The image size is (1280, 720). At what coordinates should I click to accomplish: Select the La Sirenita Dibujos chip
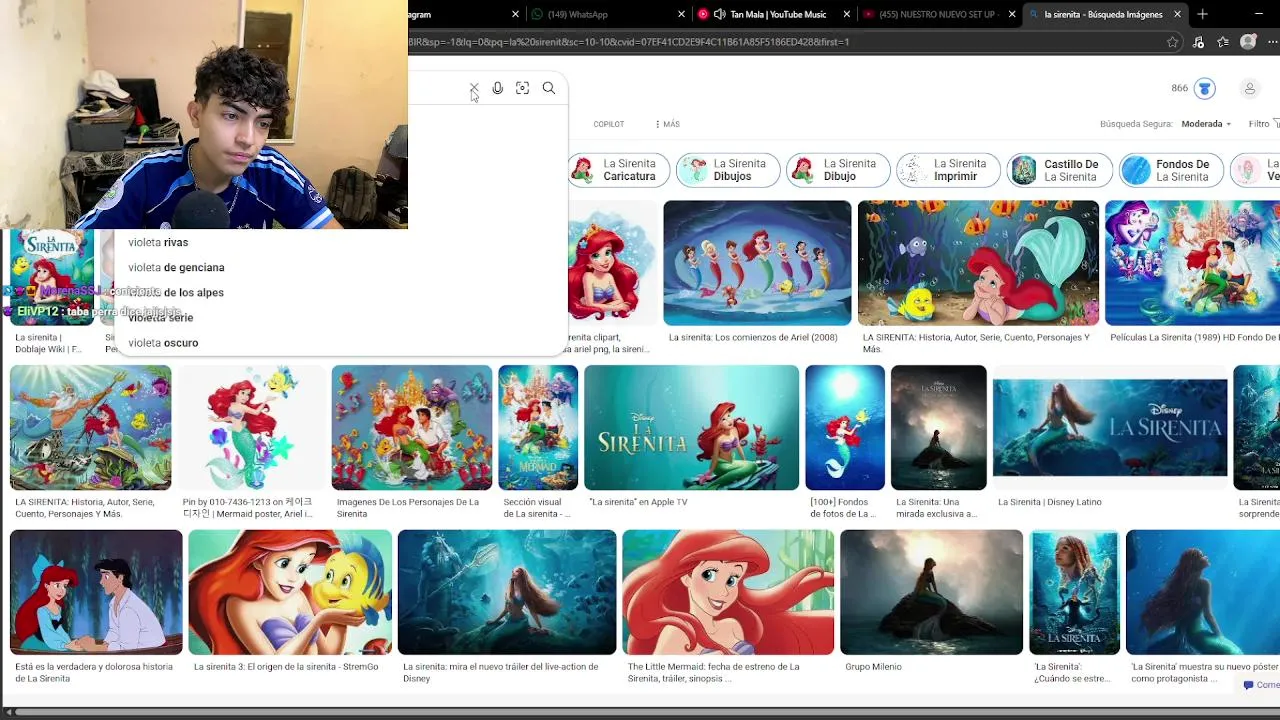coord(728,170)
